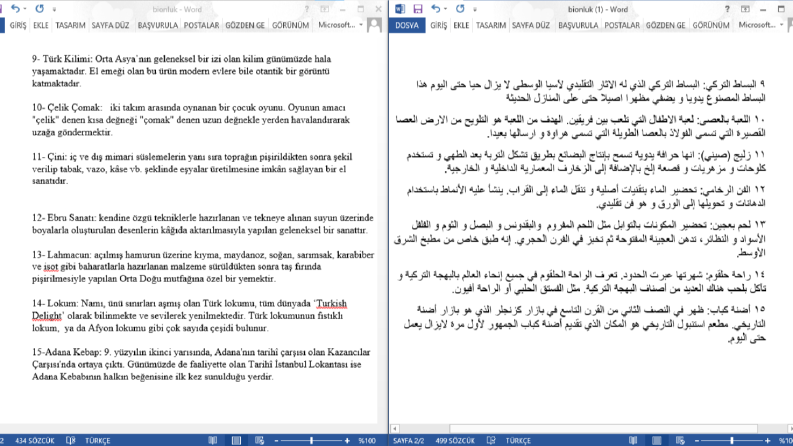This screenshot has height=446, width=793.
Task: Open GİRİŞ tab in right window
Action: [438, 25]
